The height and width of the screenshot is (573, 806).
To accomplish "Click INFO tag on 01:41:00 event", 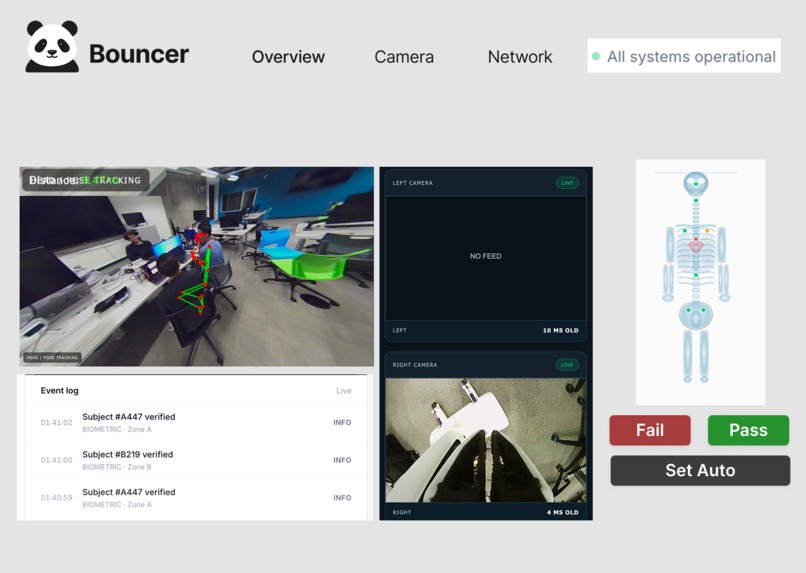I will [x=342, y=460].
